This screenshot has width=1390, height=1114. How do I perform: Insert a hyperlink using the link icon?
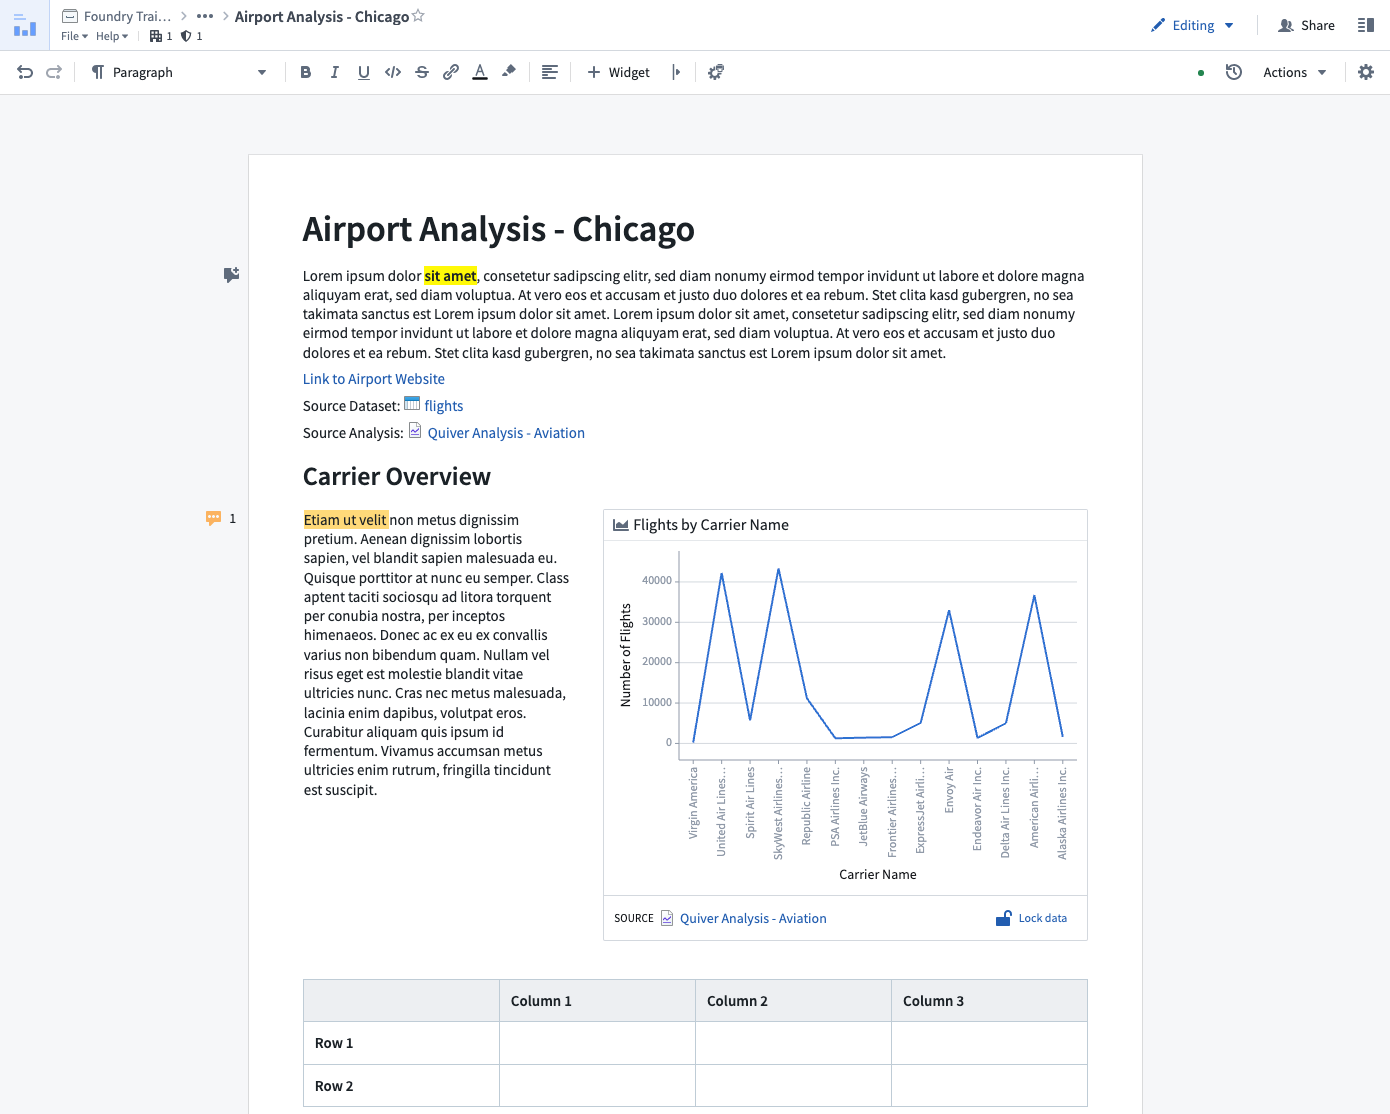(x=451, y=72)
